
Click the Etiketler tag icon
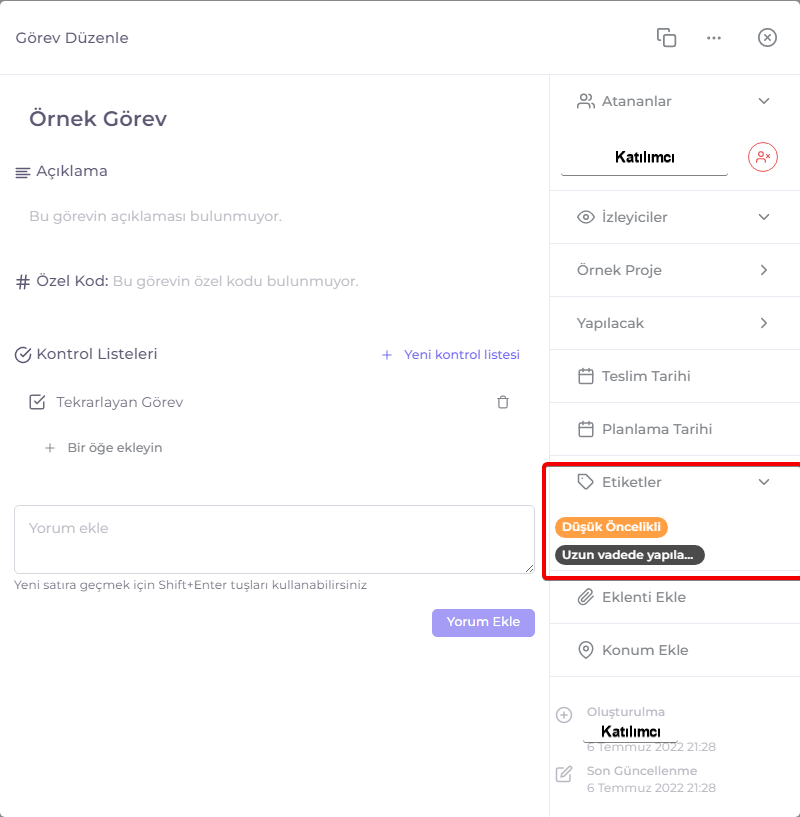tap(585, 481)
